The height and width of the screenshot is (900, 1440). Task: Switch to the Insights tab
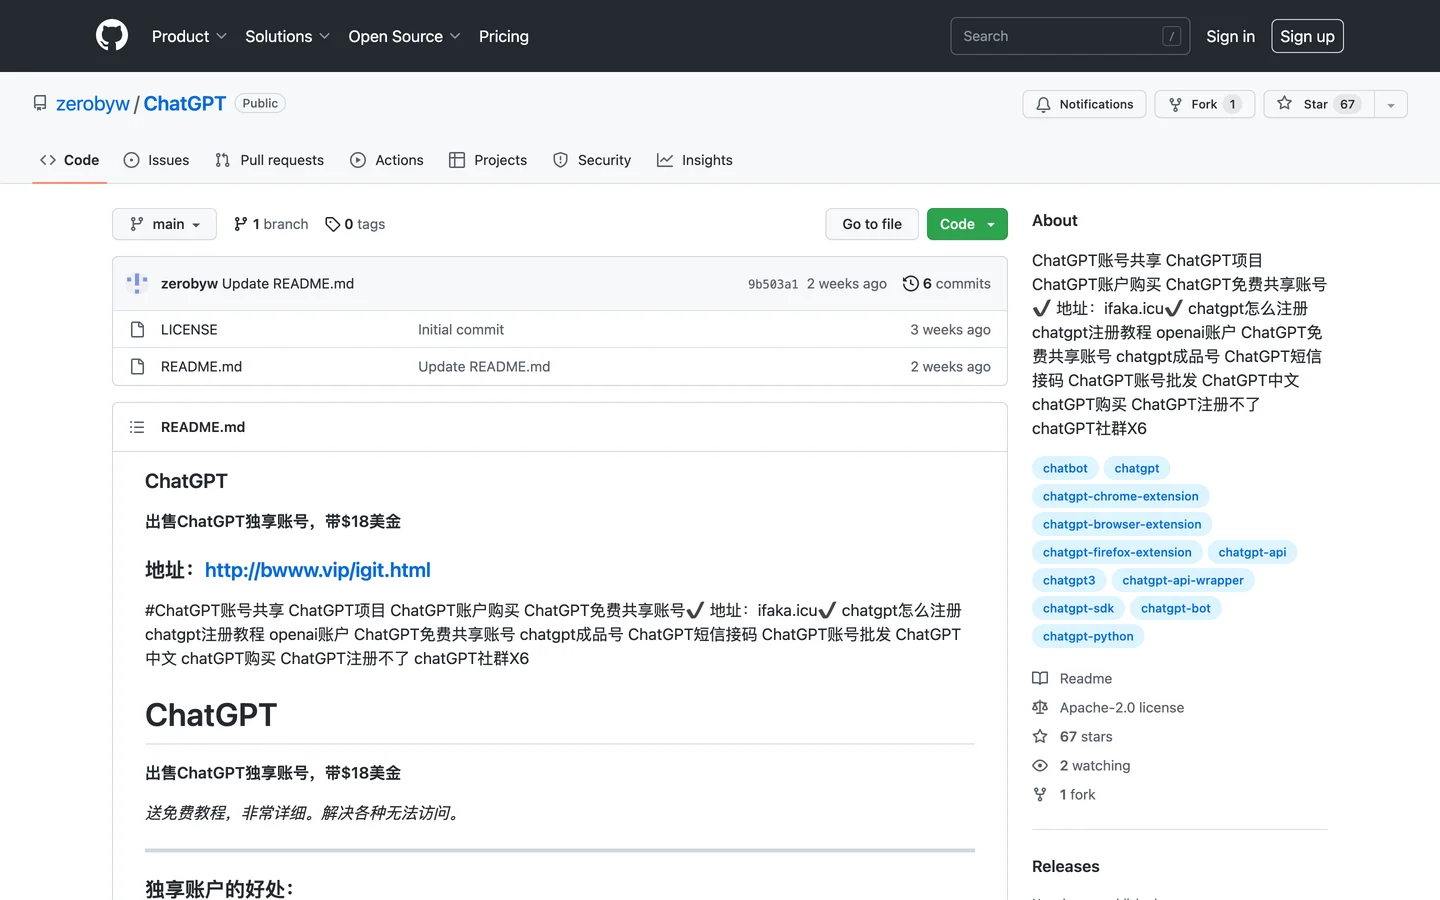695,160
